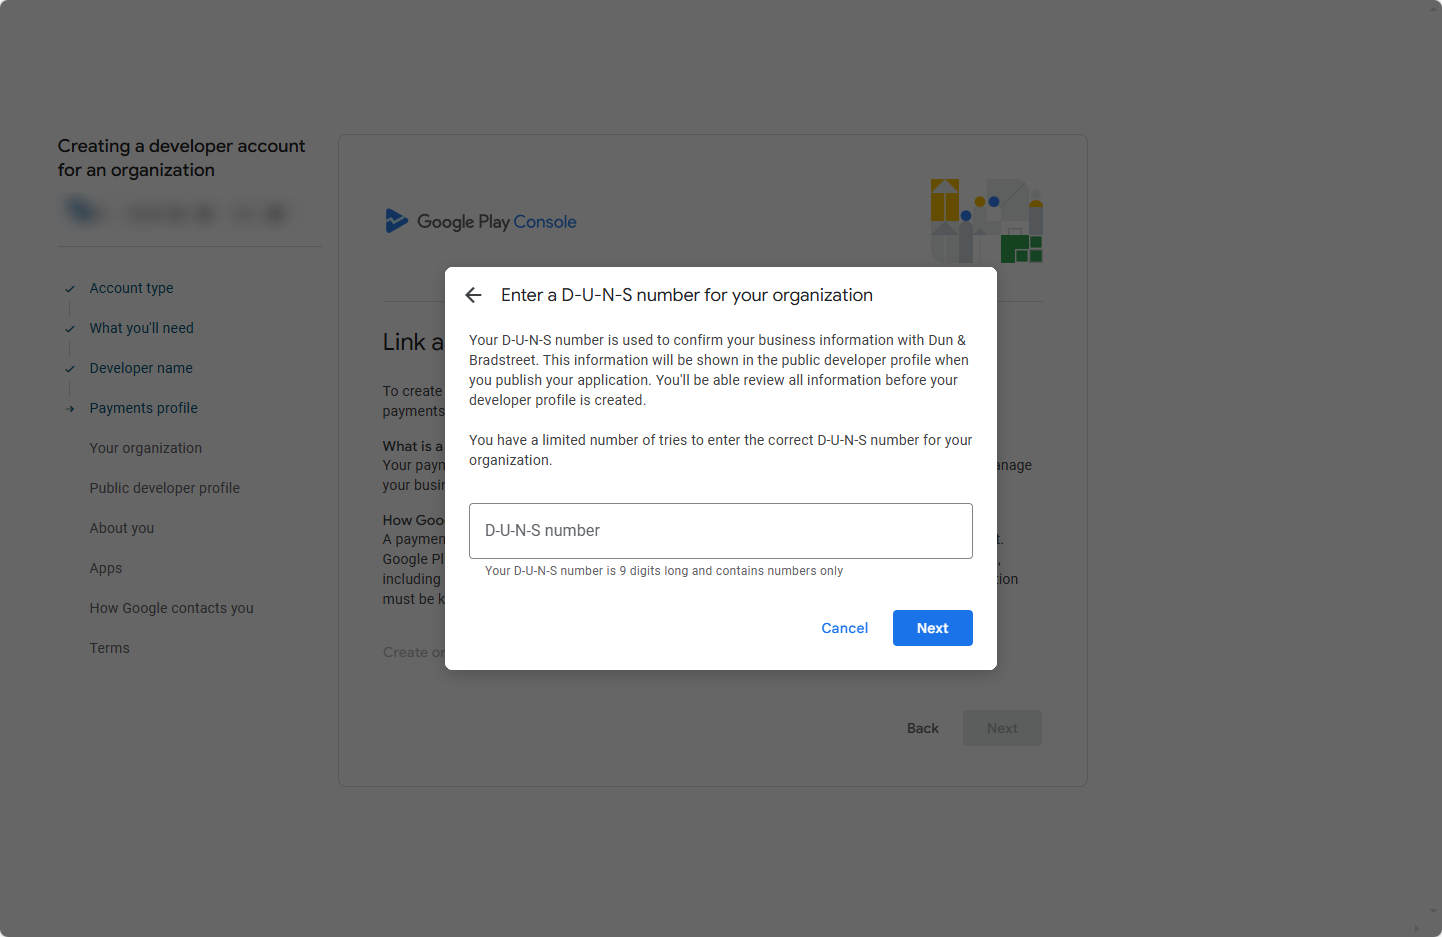Cancel the D-U-N-S number dialog
Viewport: 1442px width, 937px height.
click(844, 628)
